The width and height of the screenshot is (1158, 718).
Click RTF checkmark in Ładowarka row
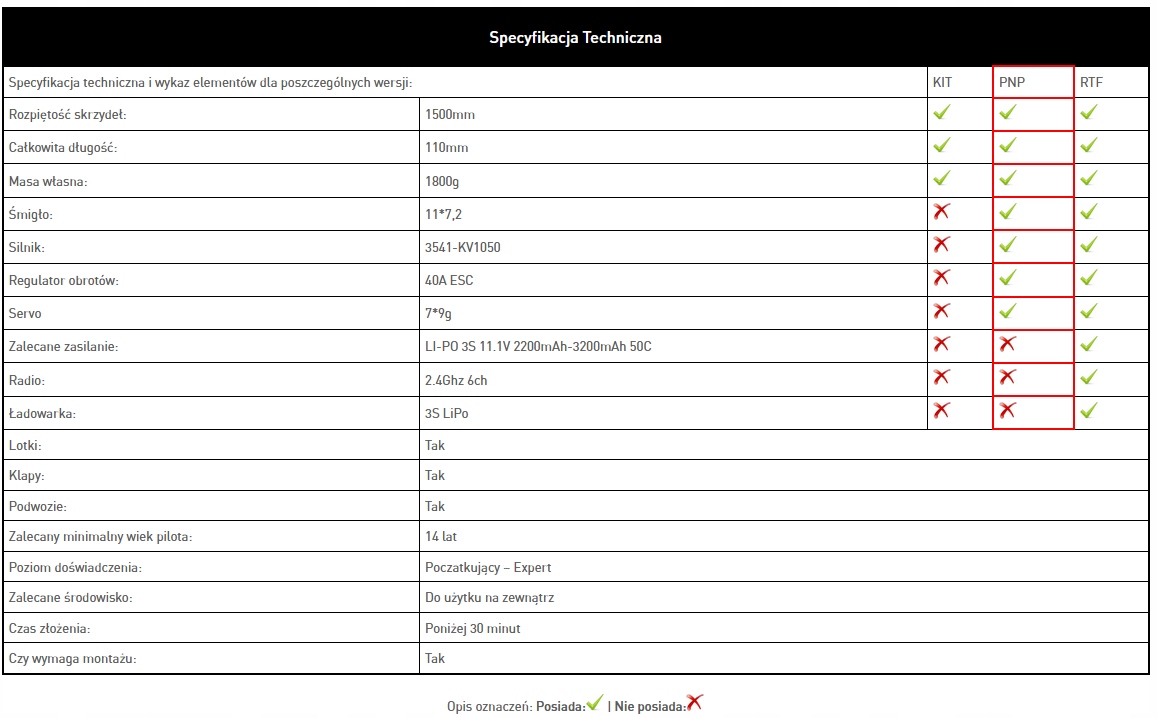1089,410
